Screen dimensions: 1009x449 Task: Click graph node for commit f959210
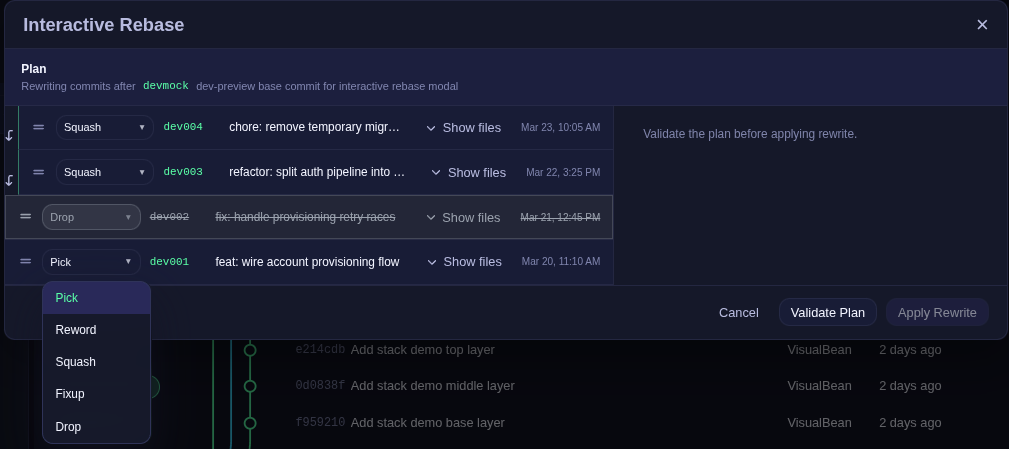(250, 423)
